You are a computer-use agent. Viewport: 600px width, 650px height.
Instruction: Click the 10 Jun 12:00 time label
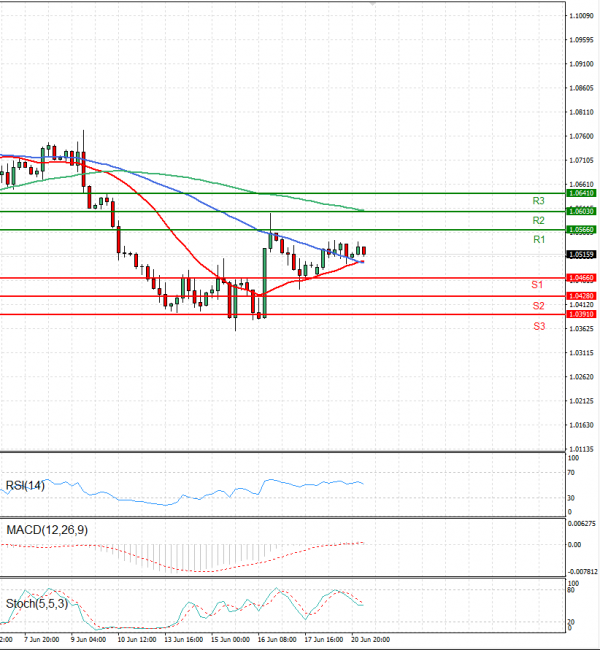137,640
